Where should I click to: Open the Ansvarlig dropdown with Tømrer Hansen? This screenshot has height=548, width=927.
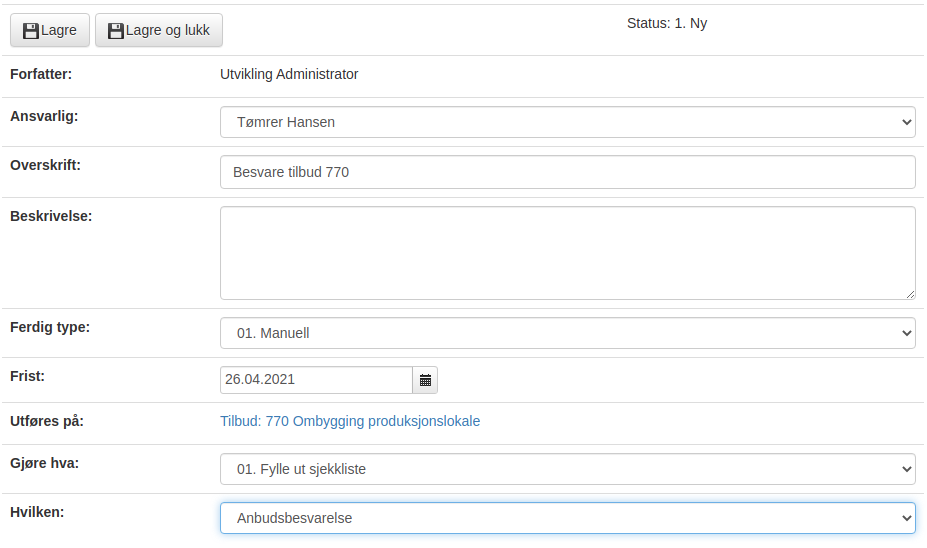coord(568,122)
